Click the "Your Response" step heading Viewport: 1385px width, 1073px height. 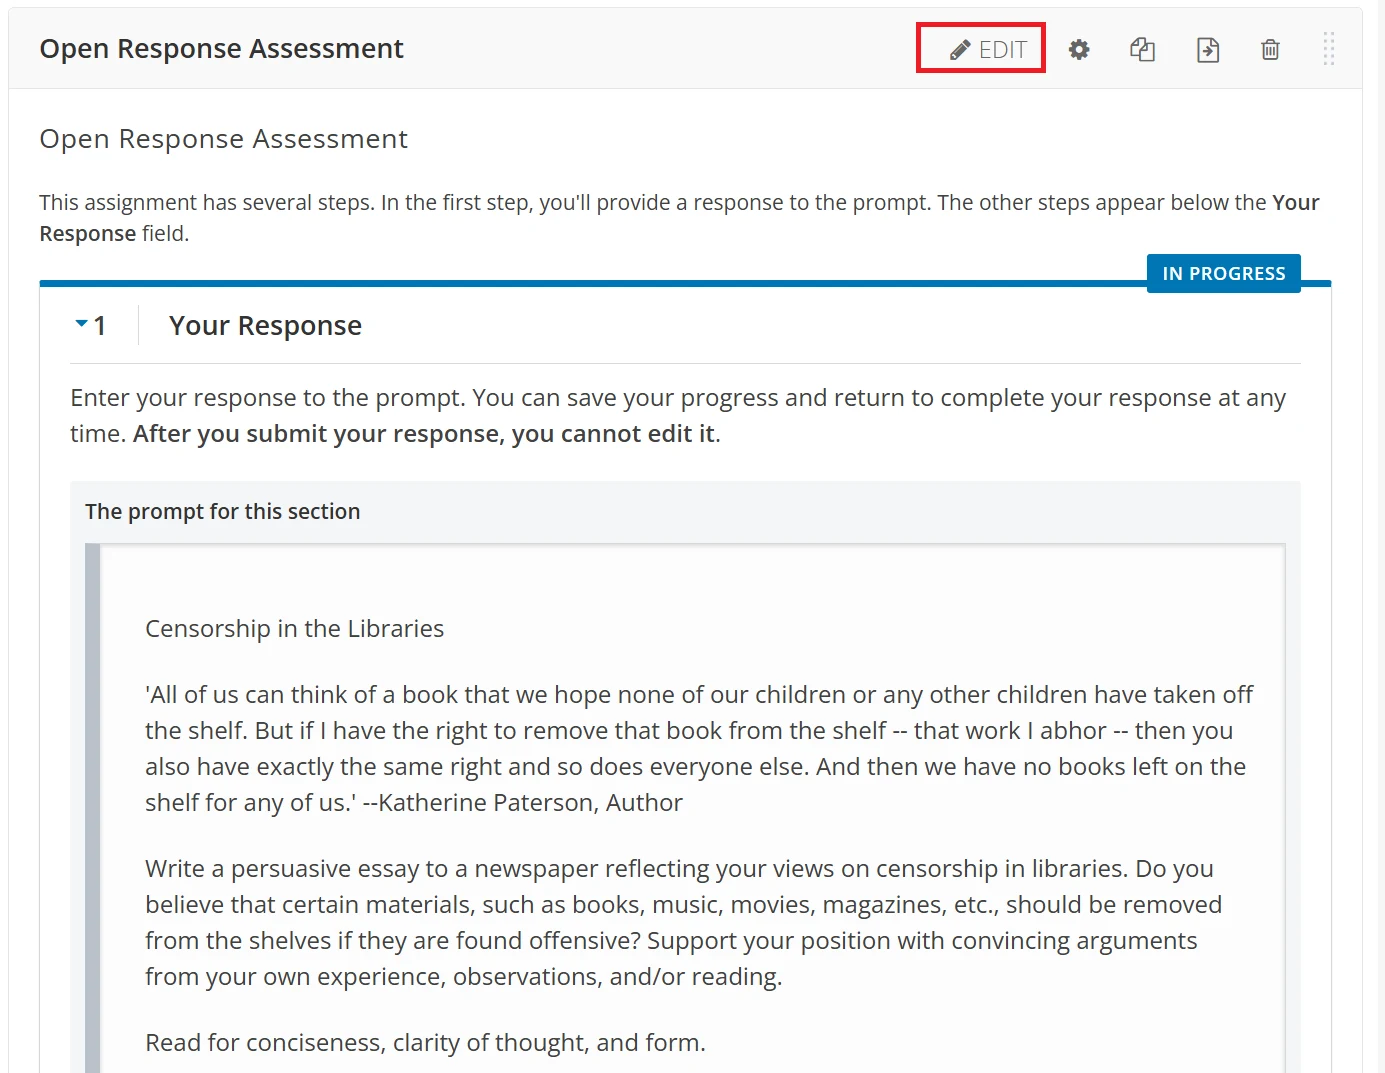click(x=265, y=325)
